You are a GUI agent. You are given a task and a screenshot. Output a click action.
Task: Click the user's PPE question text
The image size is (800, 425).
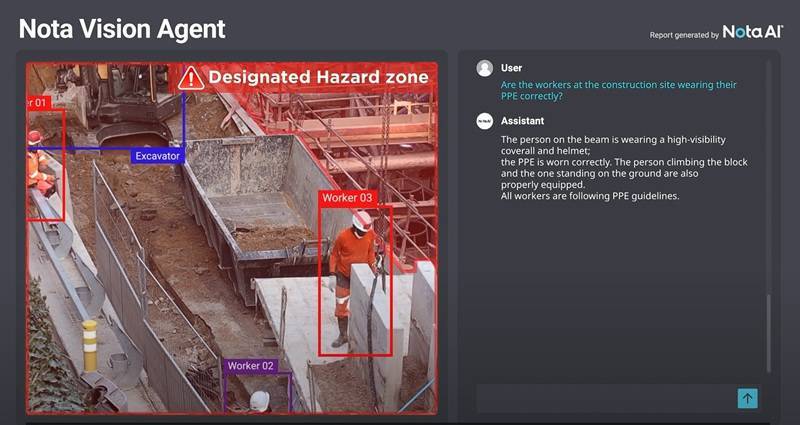click(x=619, y=91)
